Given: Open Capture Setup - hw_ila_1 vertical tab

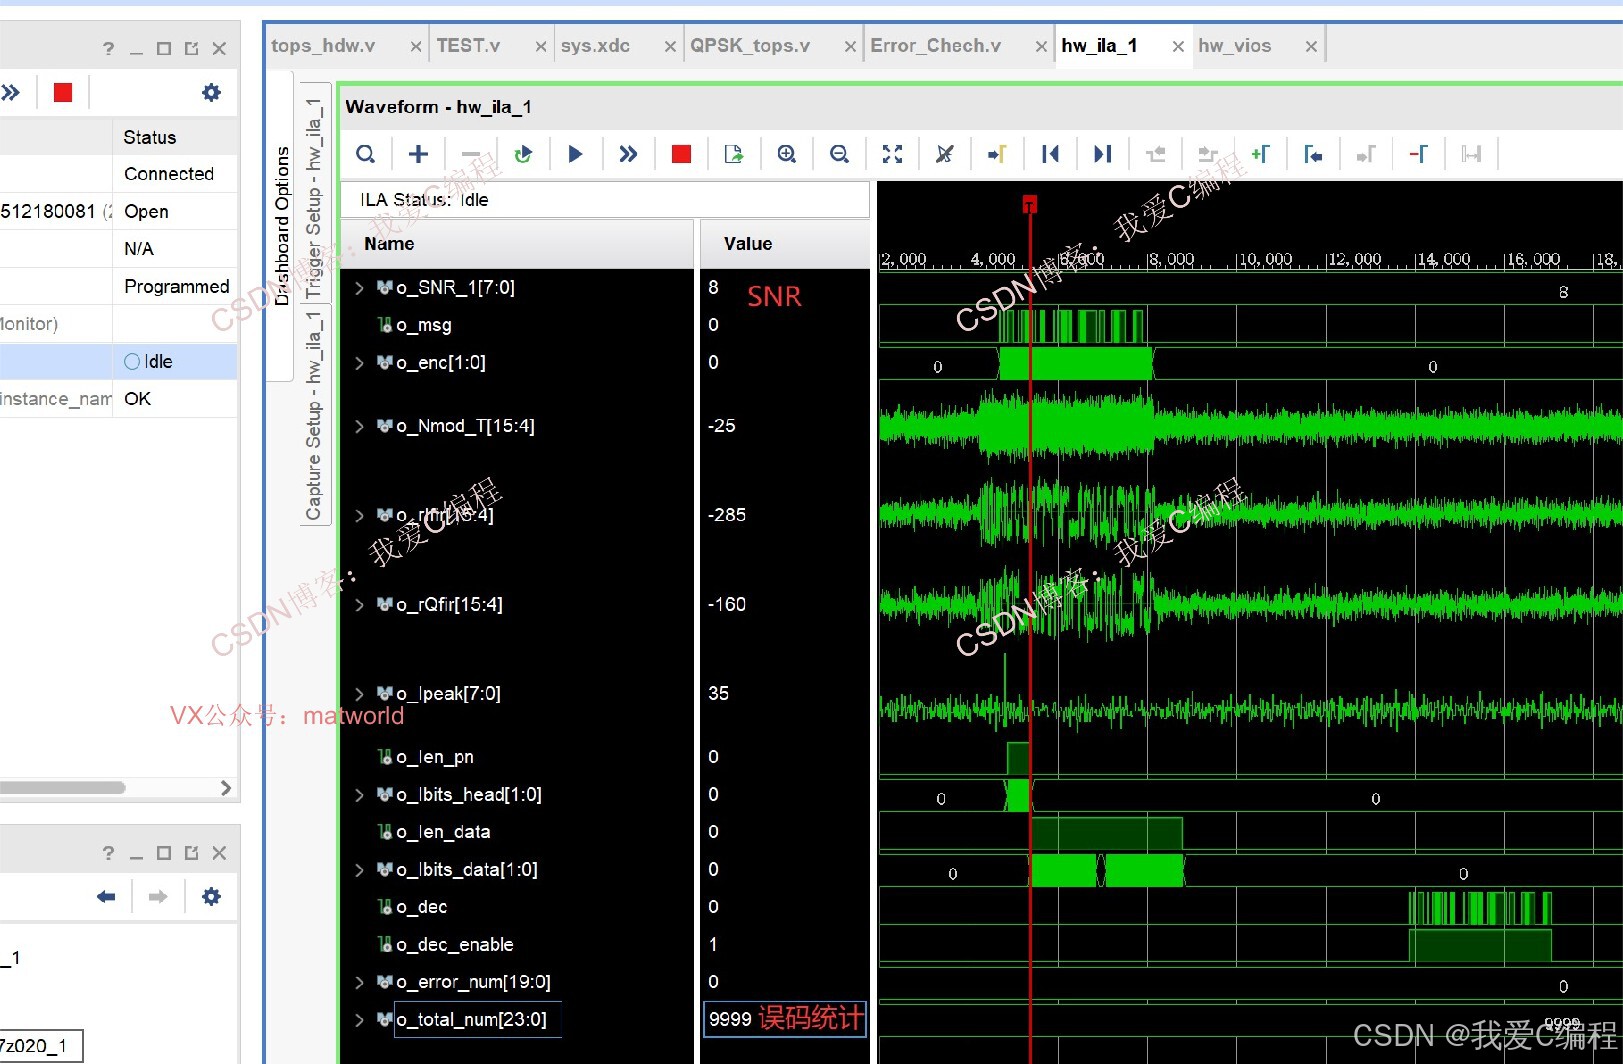Looking at the screenshot, I should [x=314, y=415].
